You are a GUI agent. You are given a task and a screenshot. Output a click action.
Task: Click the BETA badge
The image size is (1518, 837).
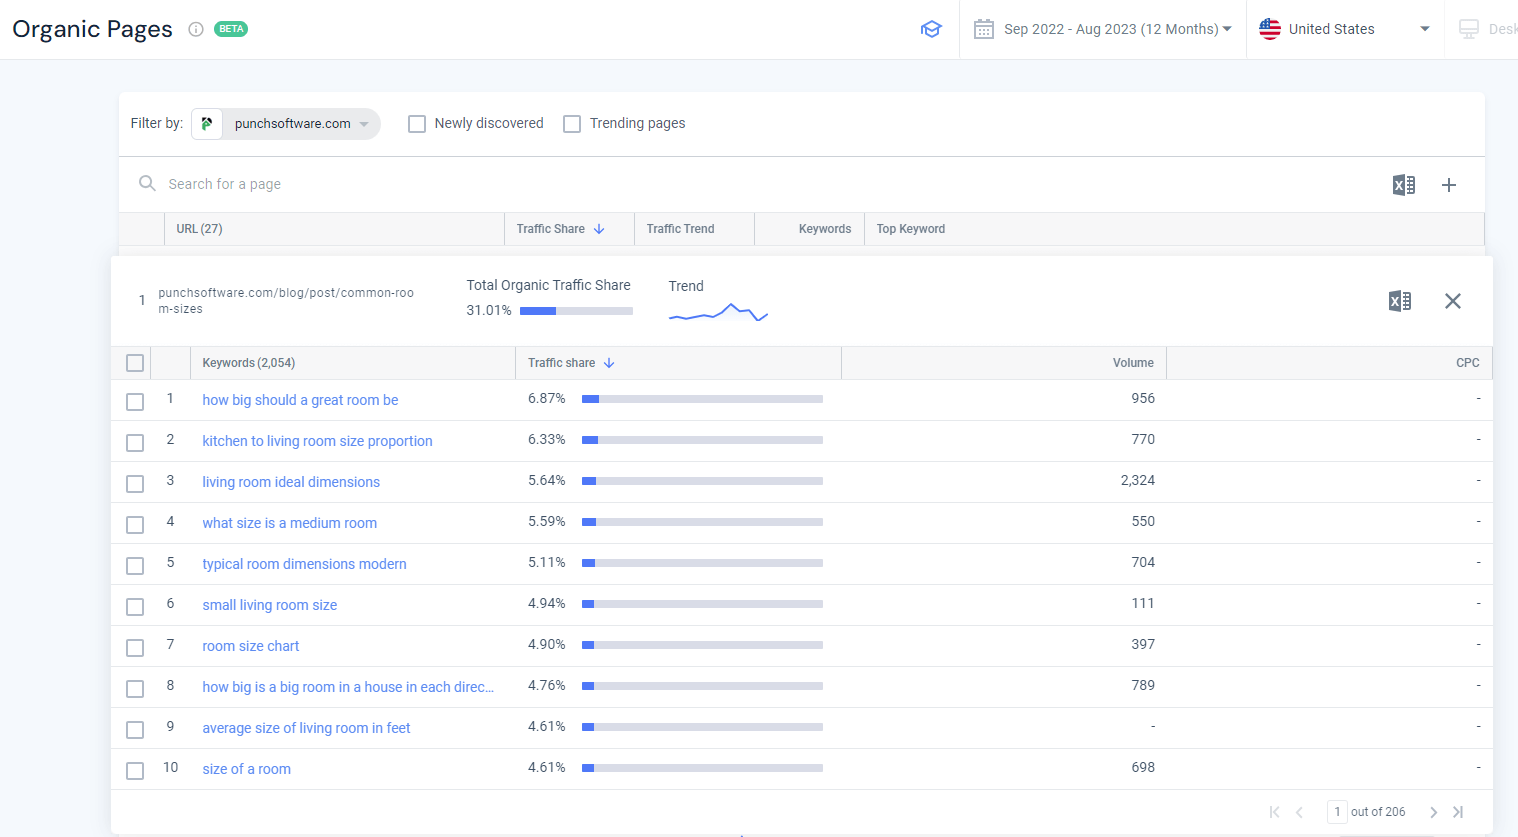pos(231,29)
